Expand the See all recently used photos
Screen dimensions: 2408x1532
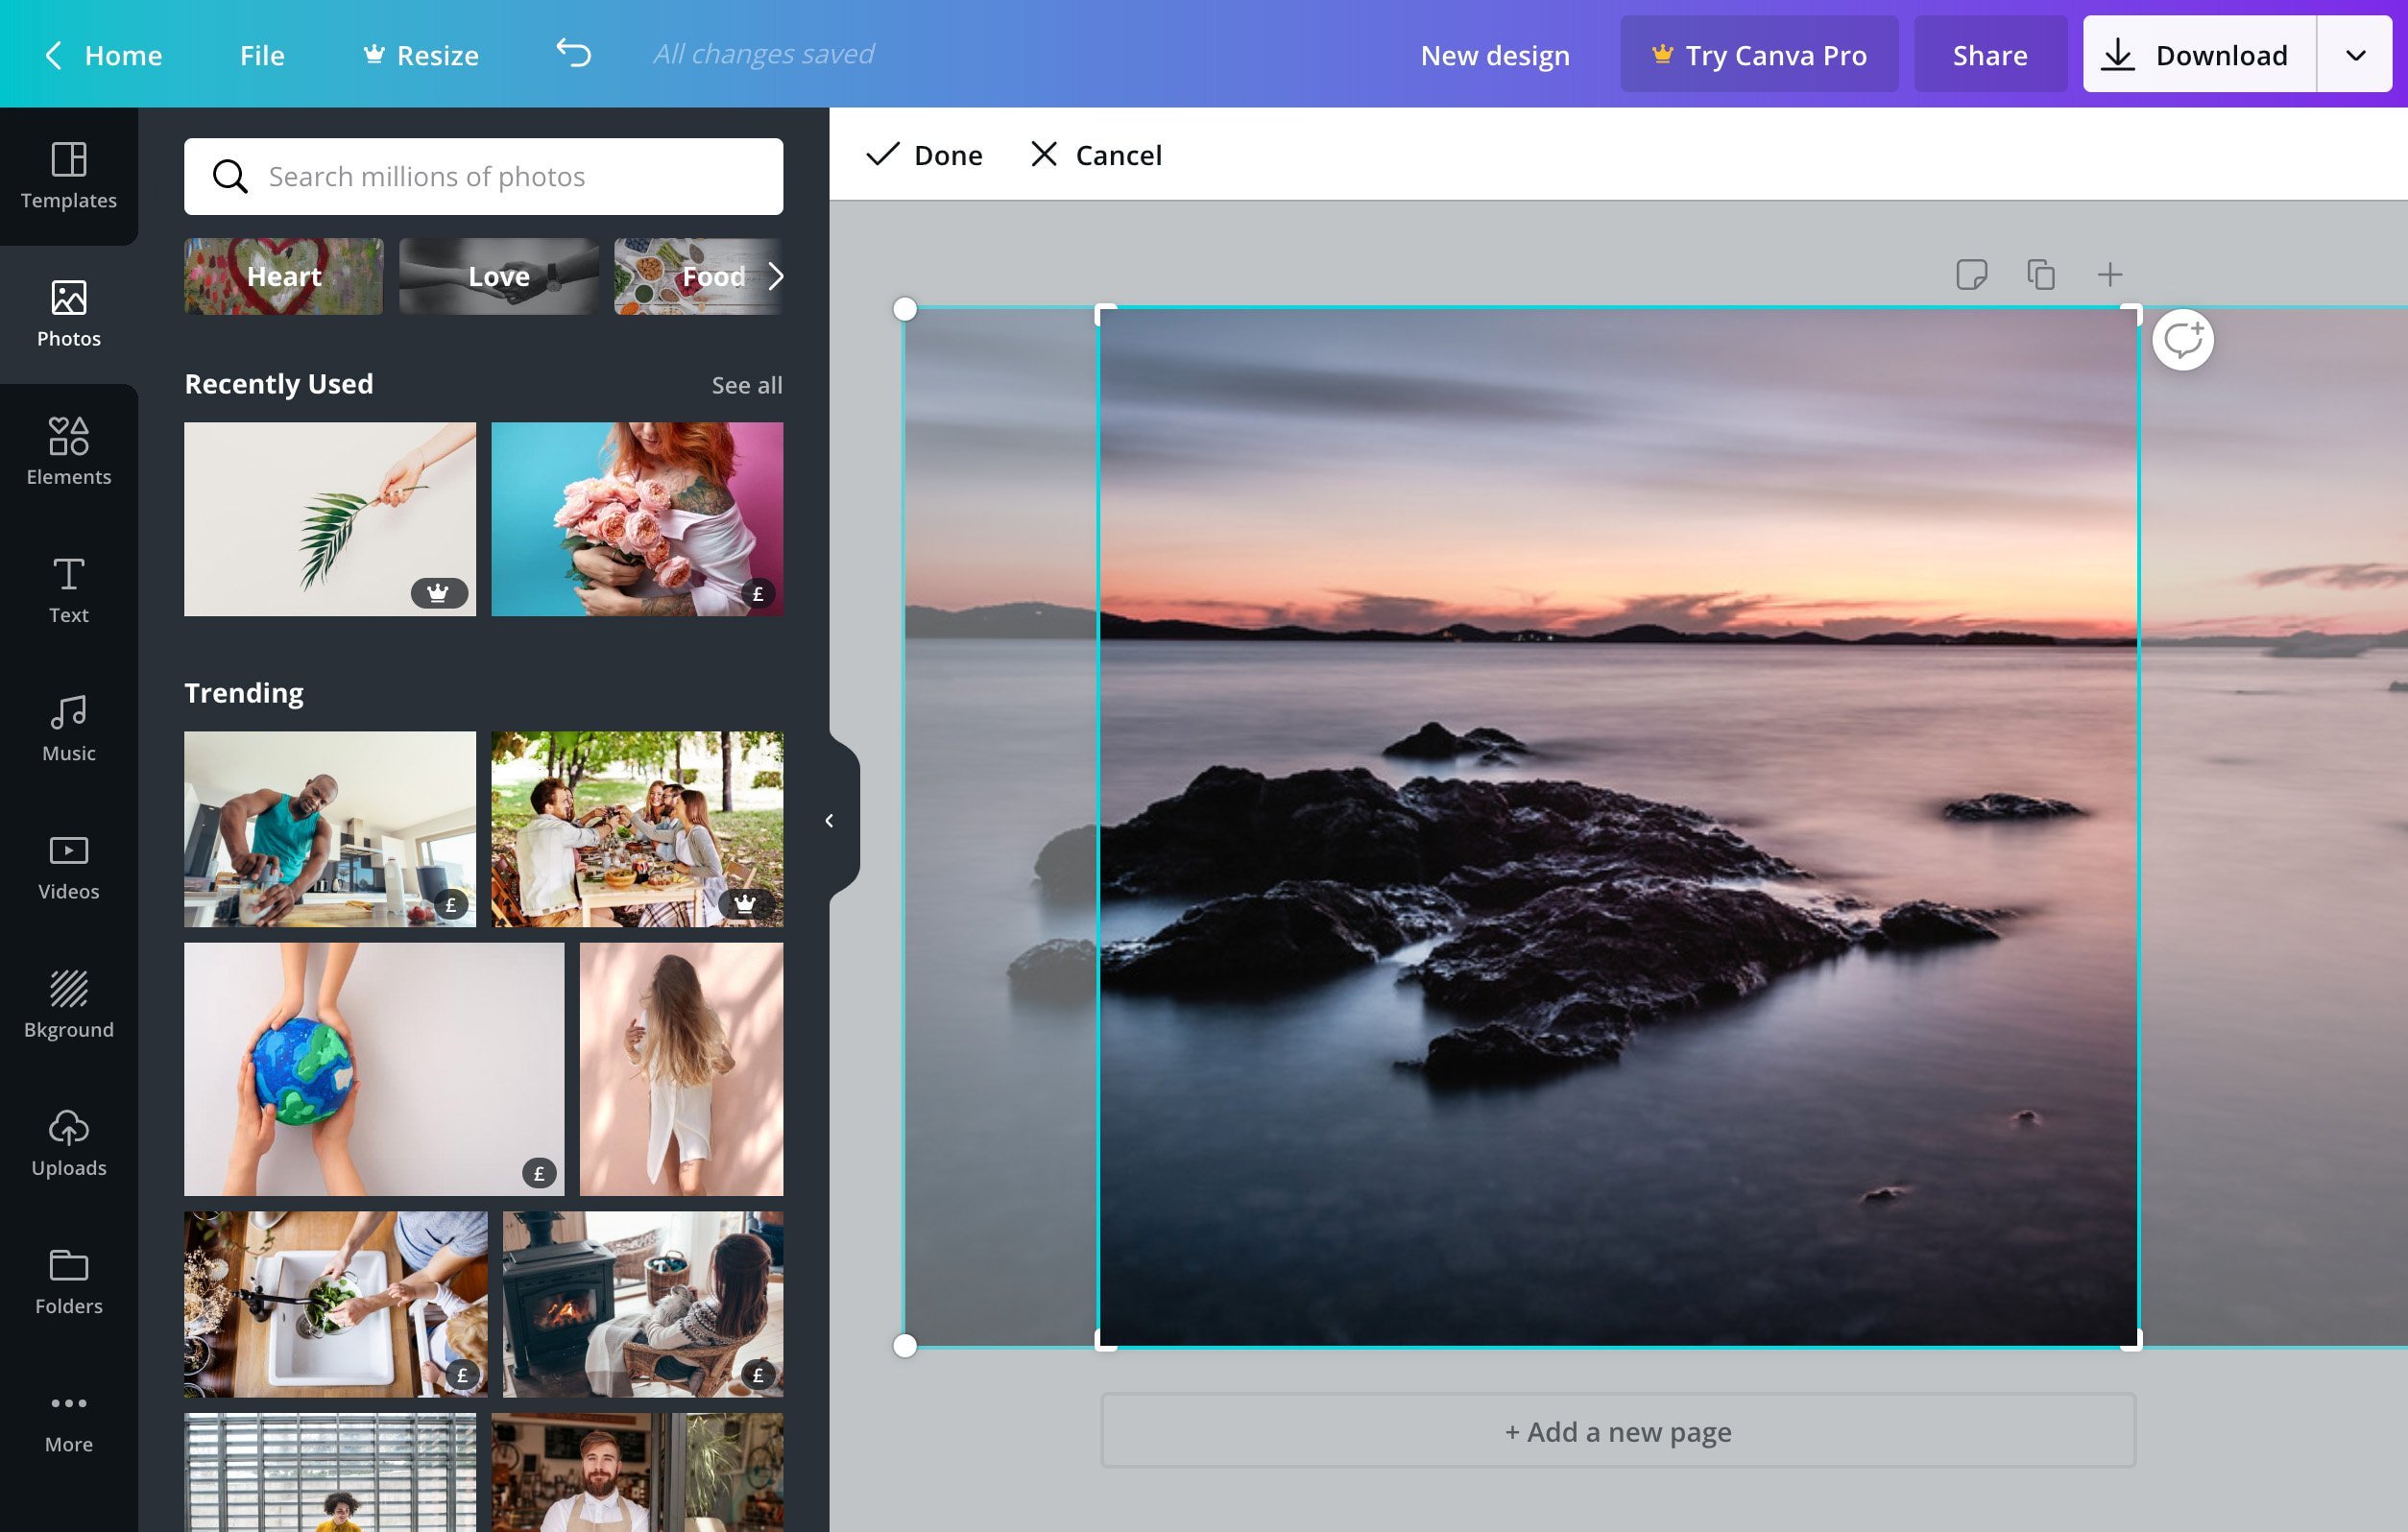coord(746,384)
